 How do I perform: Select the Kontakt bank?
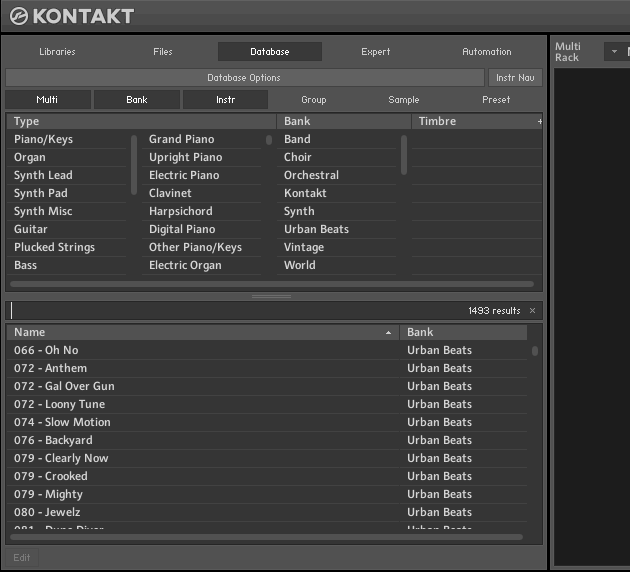click(x=337, y=193)
